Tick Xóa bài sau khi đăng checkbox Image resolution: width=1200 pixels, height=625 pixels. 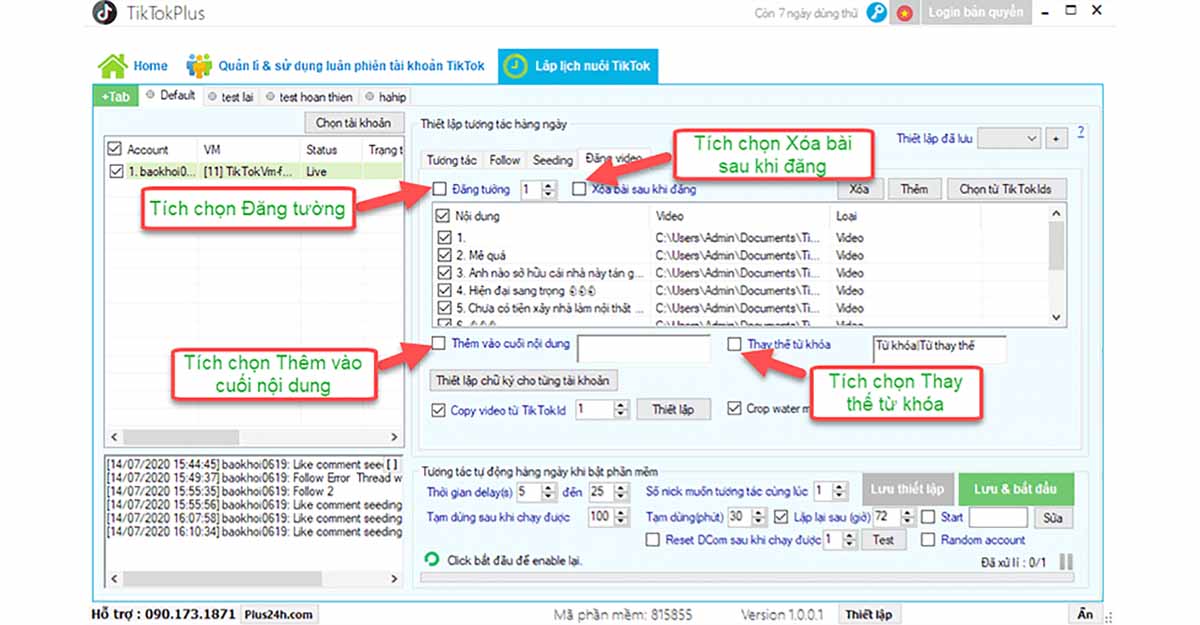[579, 189]
